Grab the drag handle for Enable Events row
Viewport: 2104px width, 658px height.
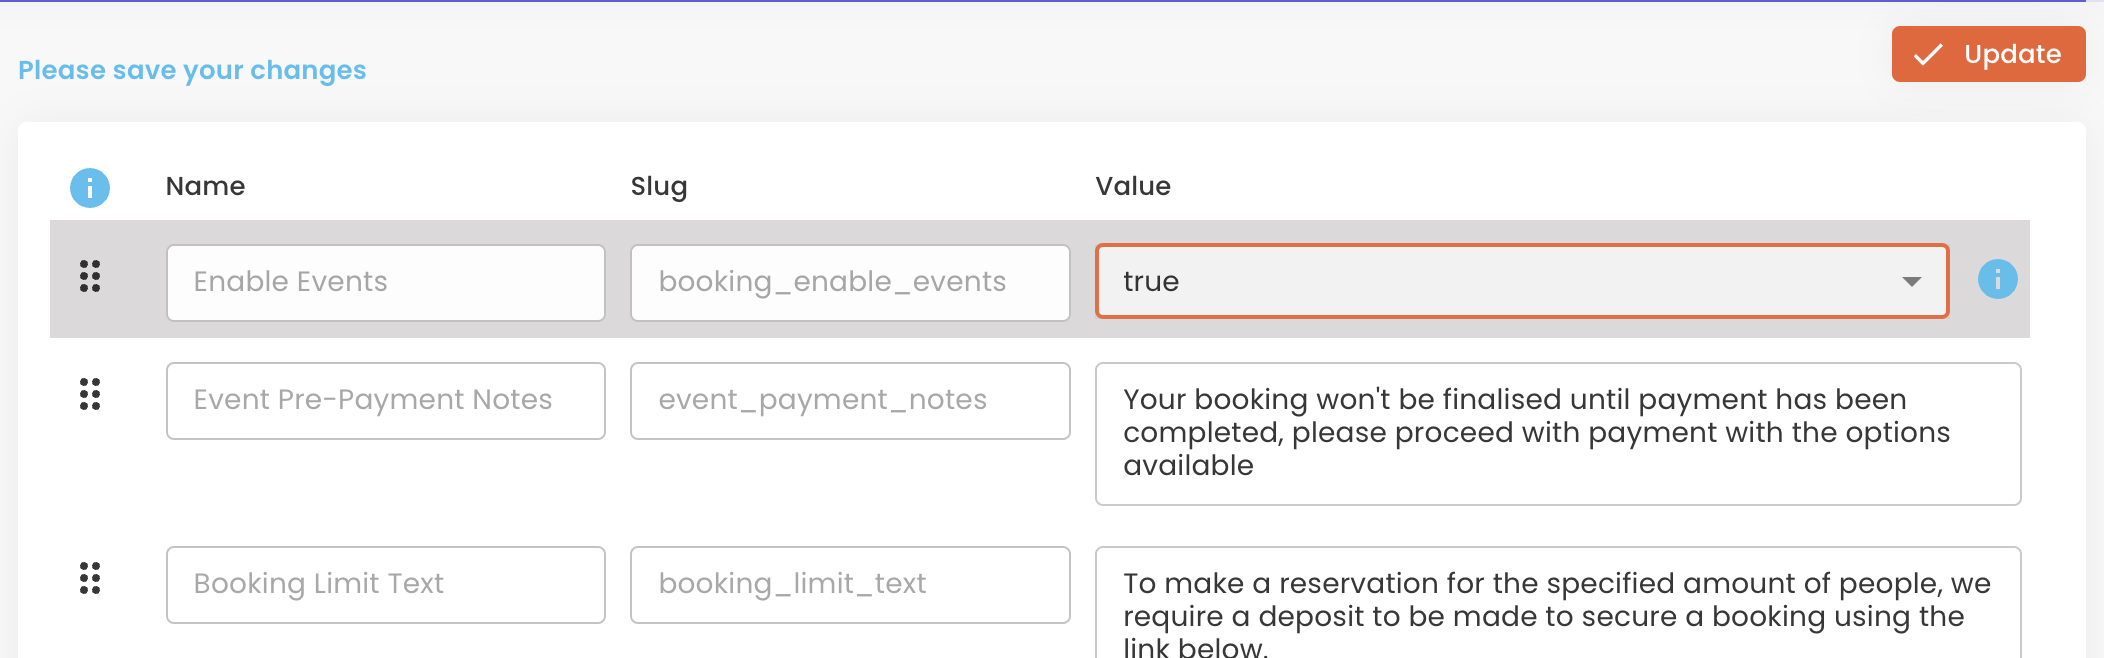(x=90, y=276)
